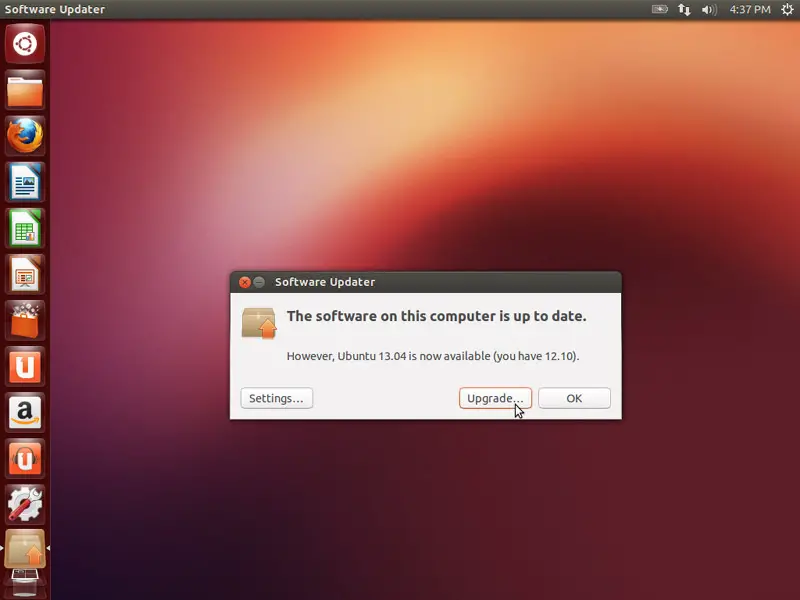The height and width of the screenshot is (600, 800).
Task: Click the package update icon in the dialog
Action: point(259,323)
